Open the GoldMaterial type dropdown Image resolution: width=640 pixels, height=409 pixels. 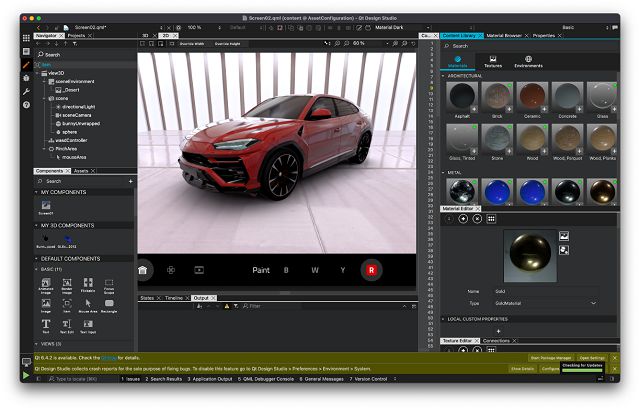593,303
